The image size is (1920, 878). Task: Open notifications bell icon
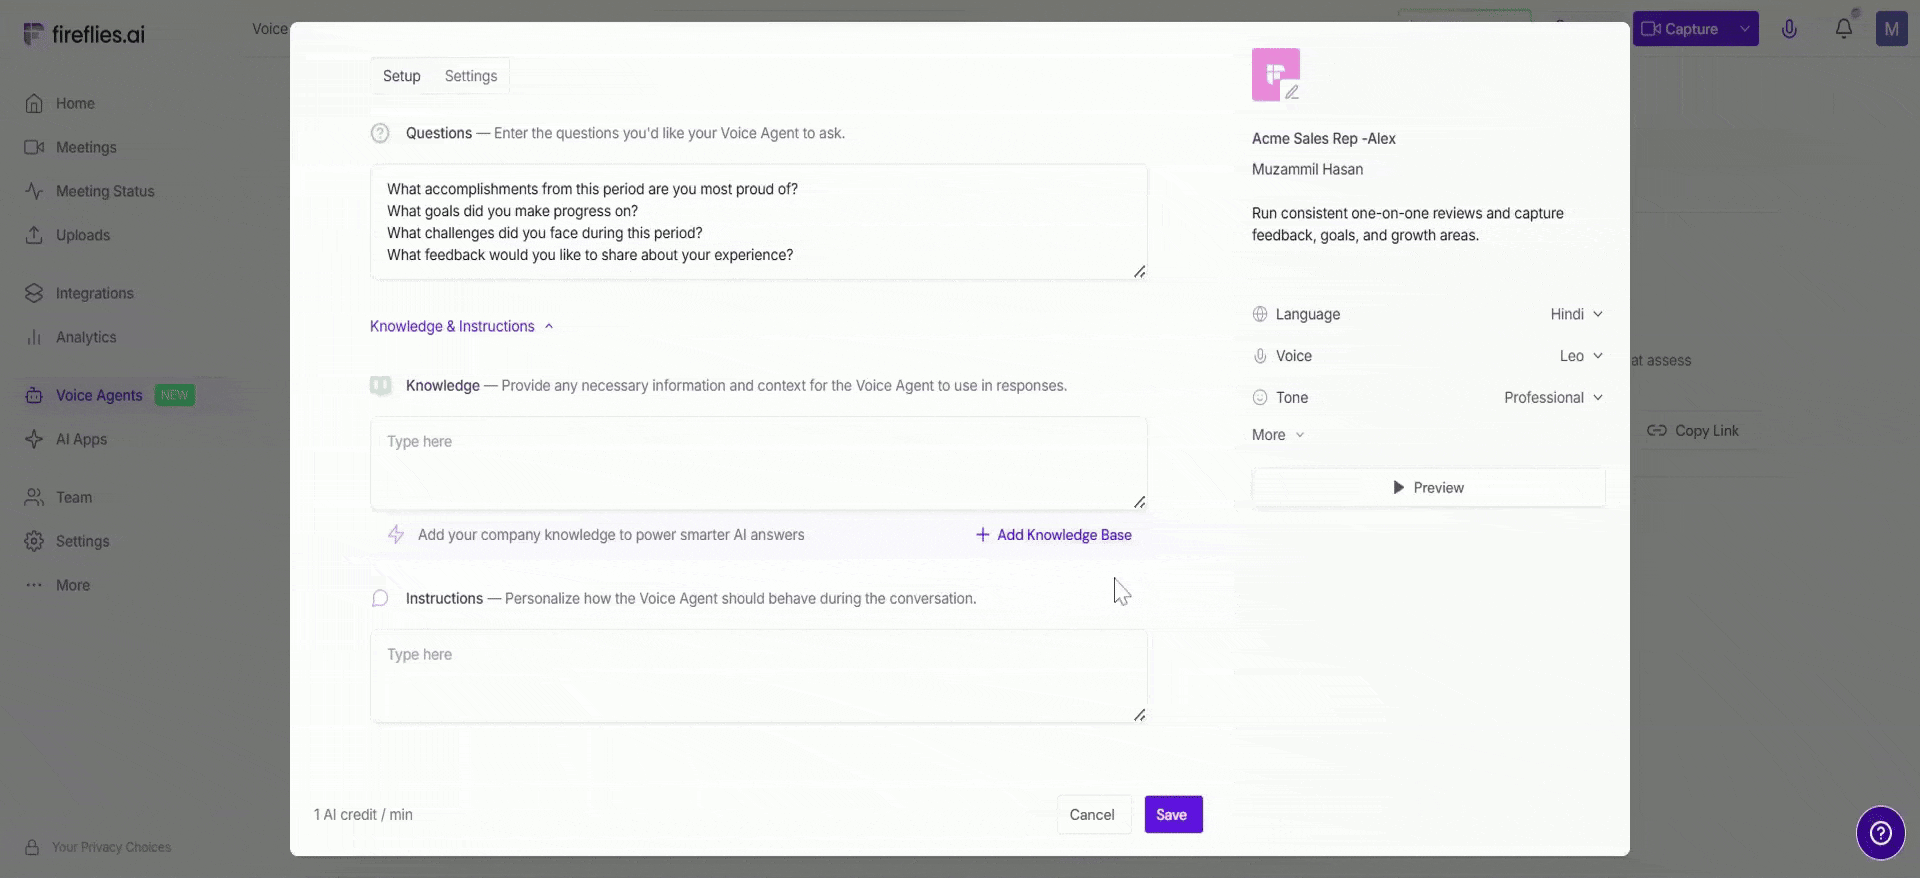tap(1843, 29)
